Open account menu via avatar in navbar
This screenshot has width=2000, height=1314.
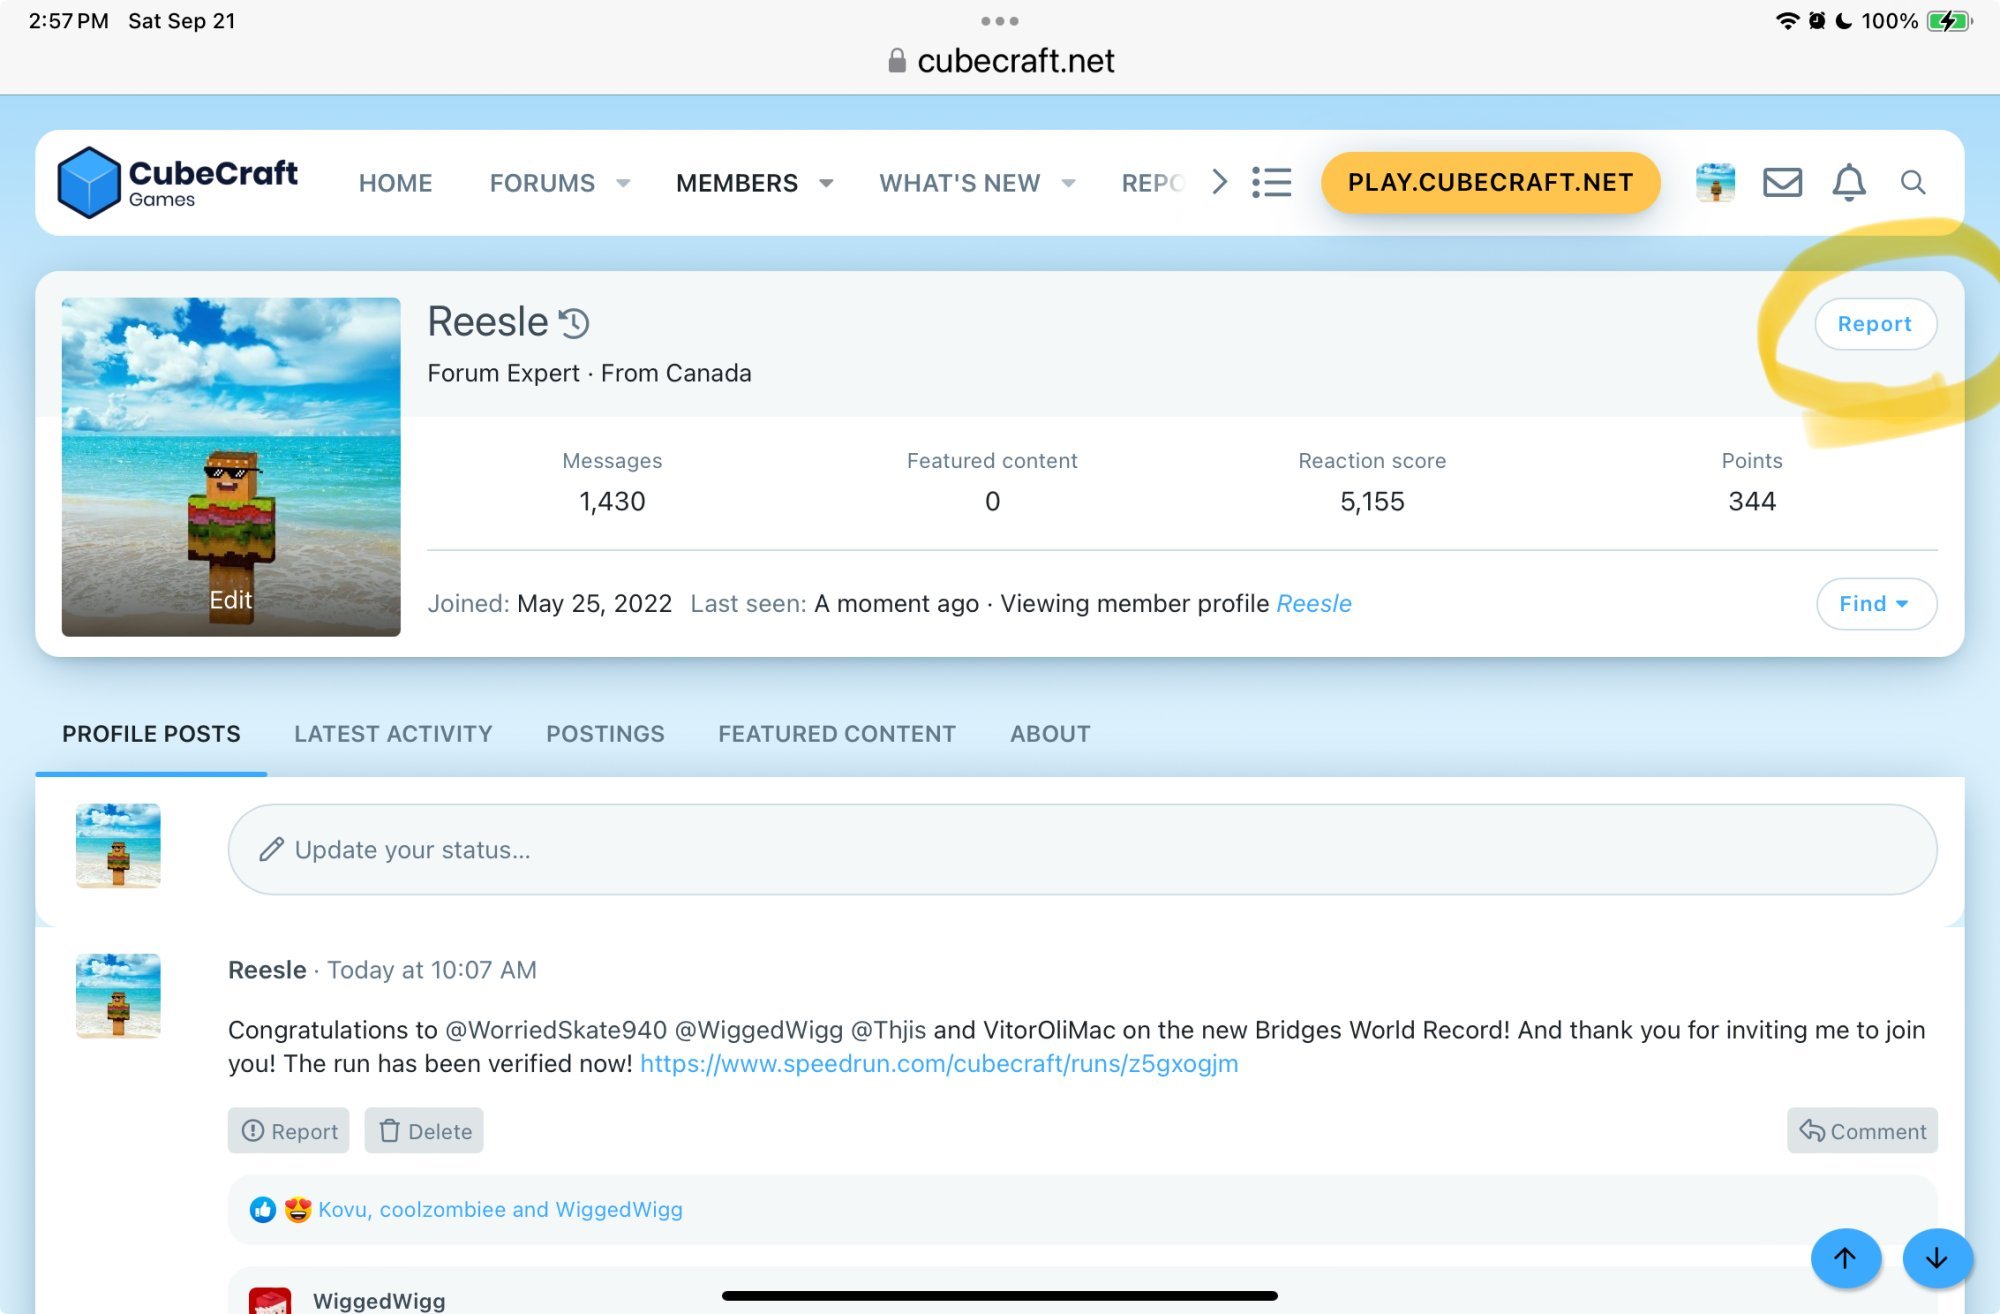click(x=1715, y=182)
